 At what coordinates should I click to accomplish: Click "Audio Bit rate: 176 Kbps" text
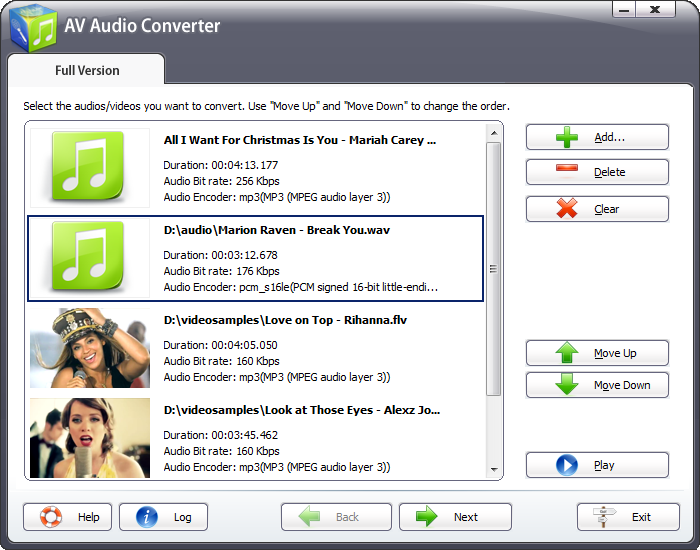221,271
